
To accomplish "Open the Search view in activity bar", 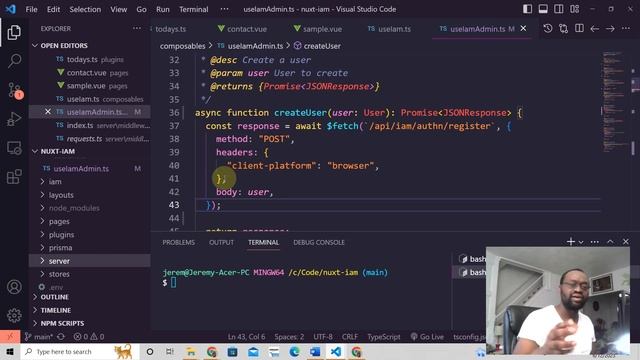I will pos(14,61).
